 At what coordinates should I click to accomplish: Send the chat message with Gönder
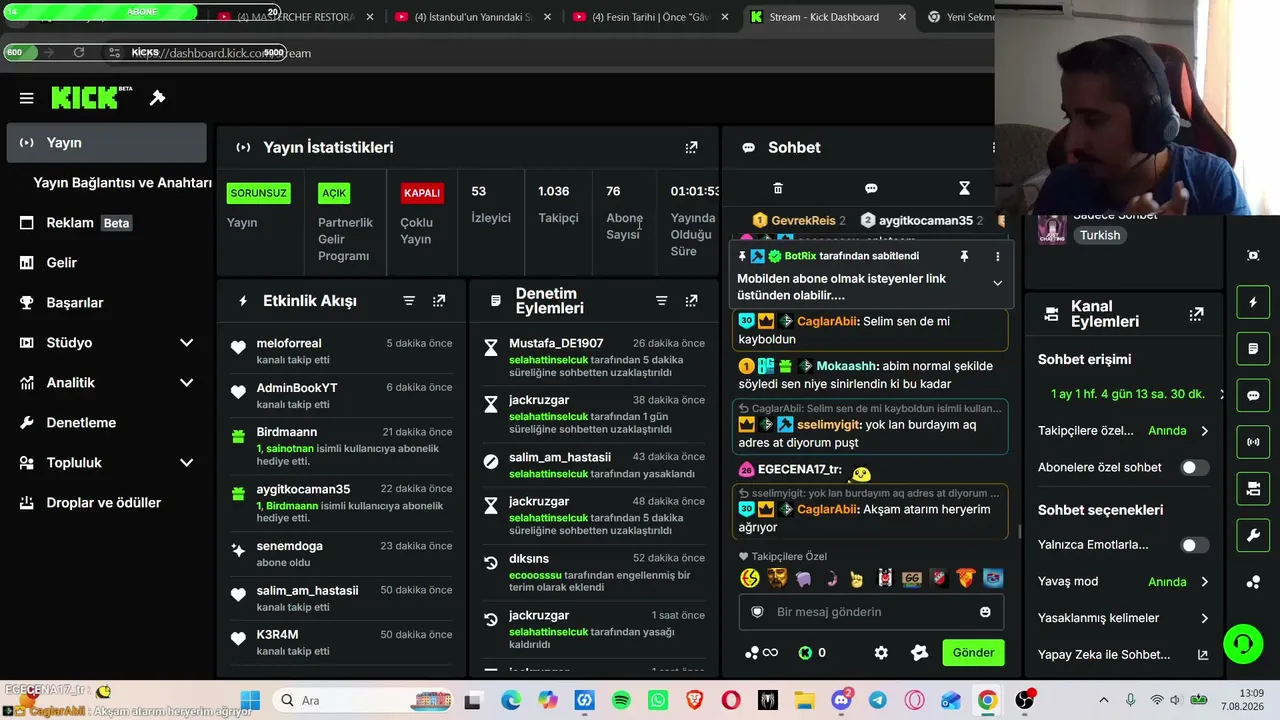tap(973, 653)
